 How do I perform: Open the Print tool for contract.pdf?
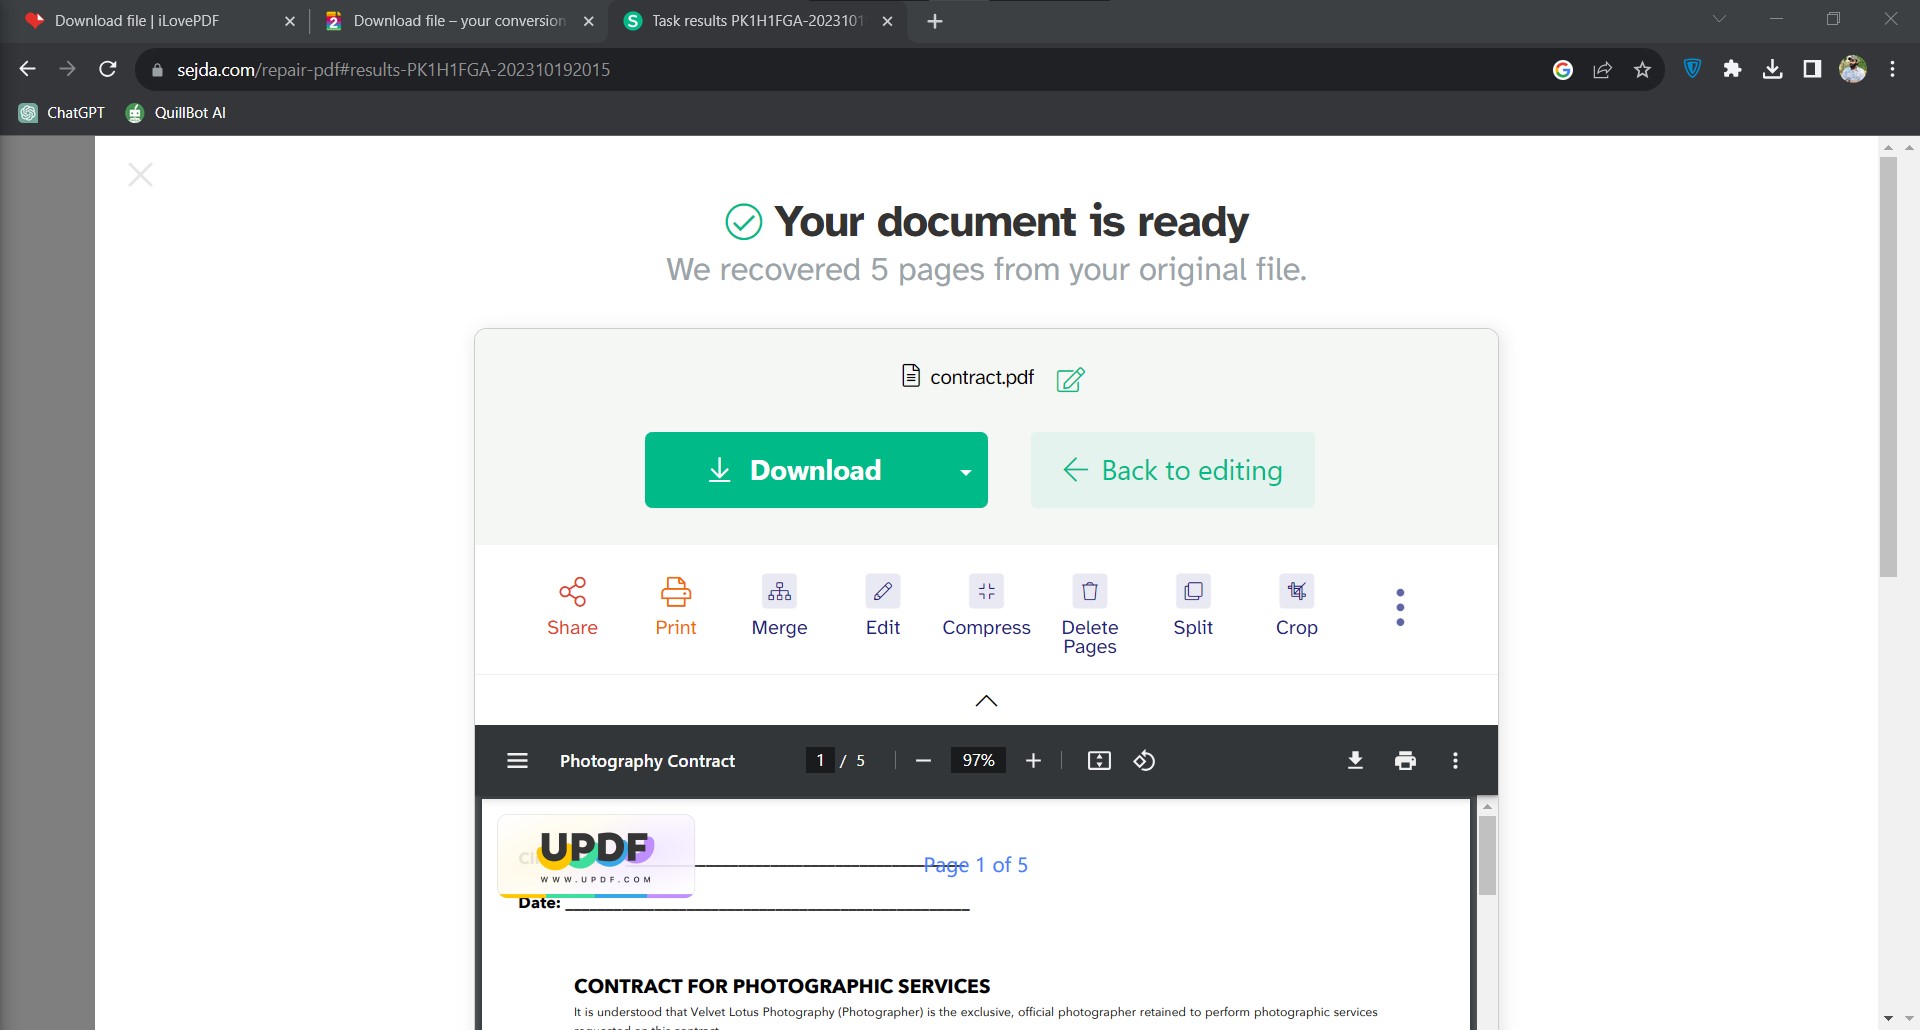[x=675, y=605]
